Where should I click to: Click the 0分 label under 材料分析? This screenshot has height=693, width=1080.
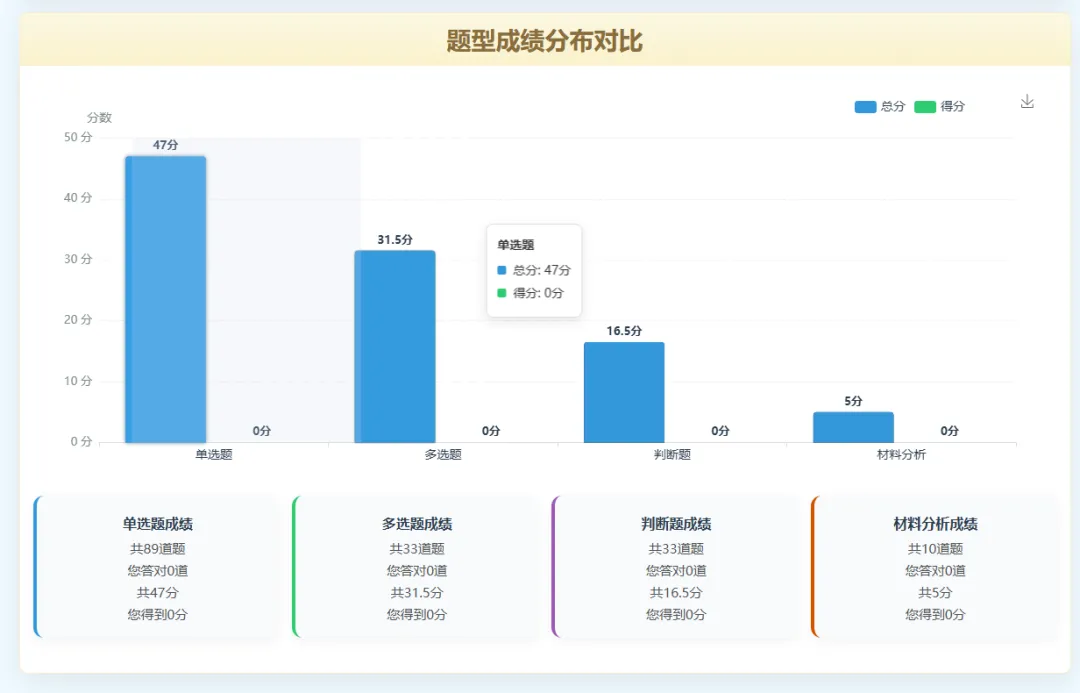pos(950,431)
